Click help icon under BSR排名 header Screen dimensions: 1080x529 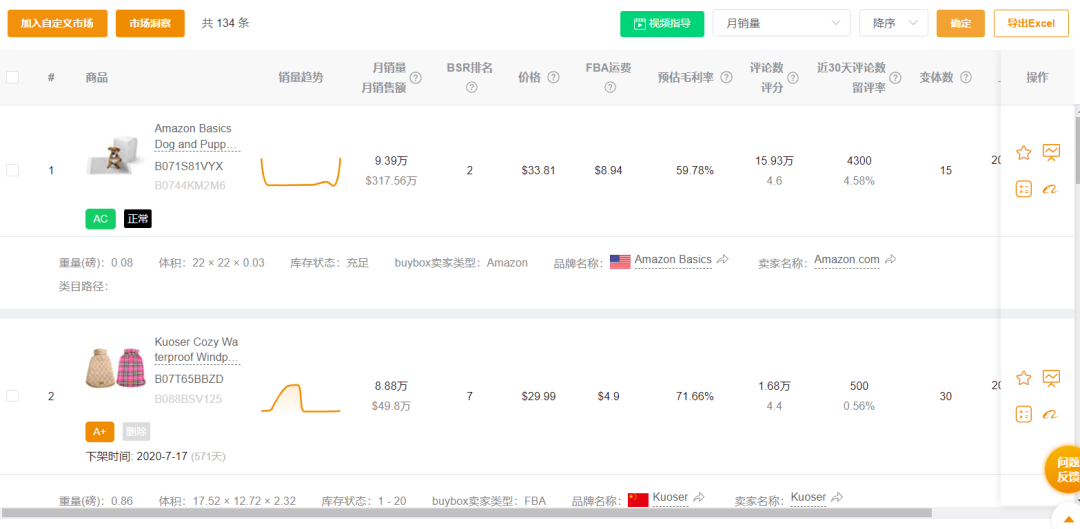point(472,87)
